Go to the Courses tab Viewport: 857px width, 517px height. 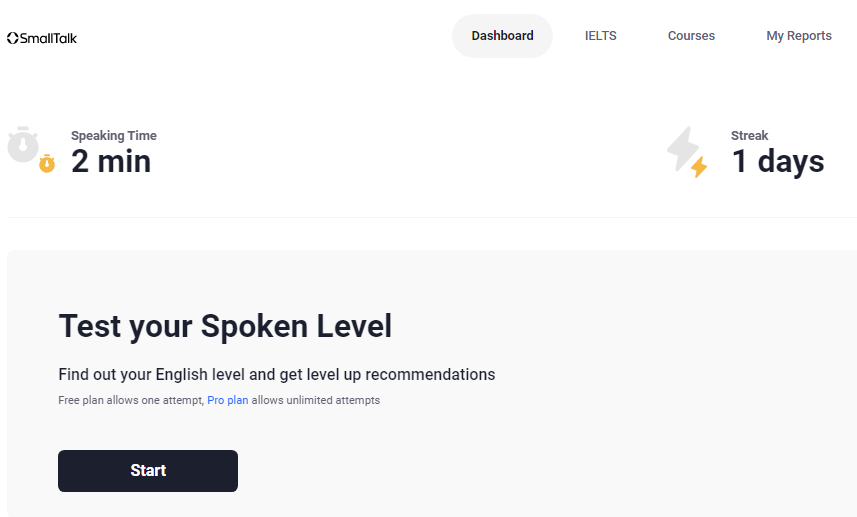coord(691,36)
